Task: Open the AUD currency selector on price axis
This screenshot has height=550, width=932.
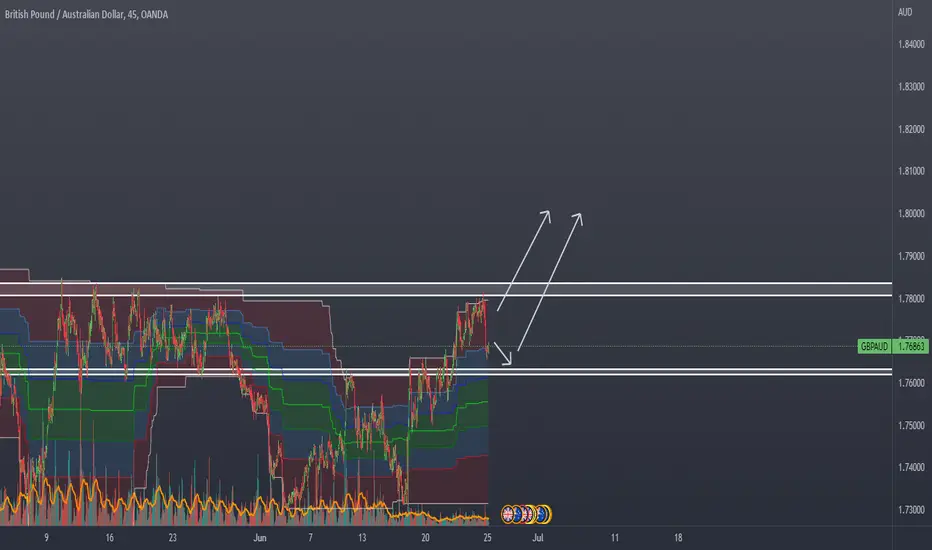Action: click(905, 12)
